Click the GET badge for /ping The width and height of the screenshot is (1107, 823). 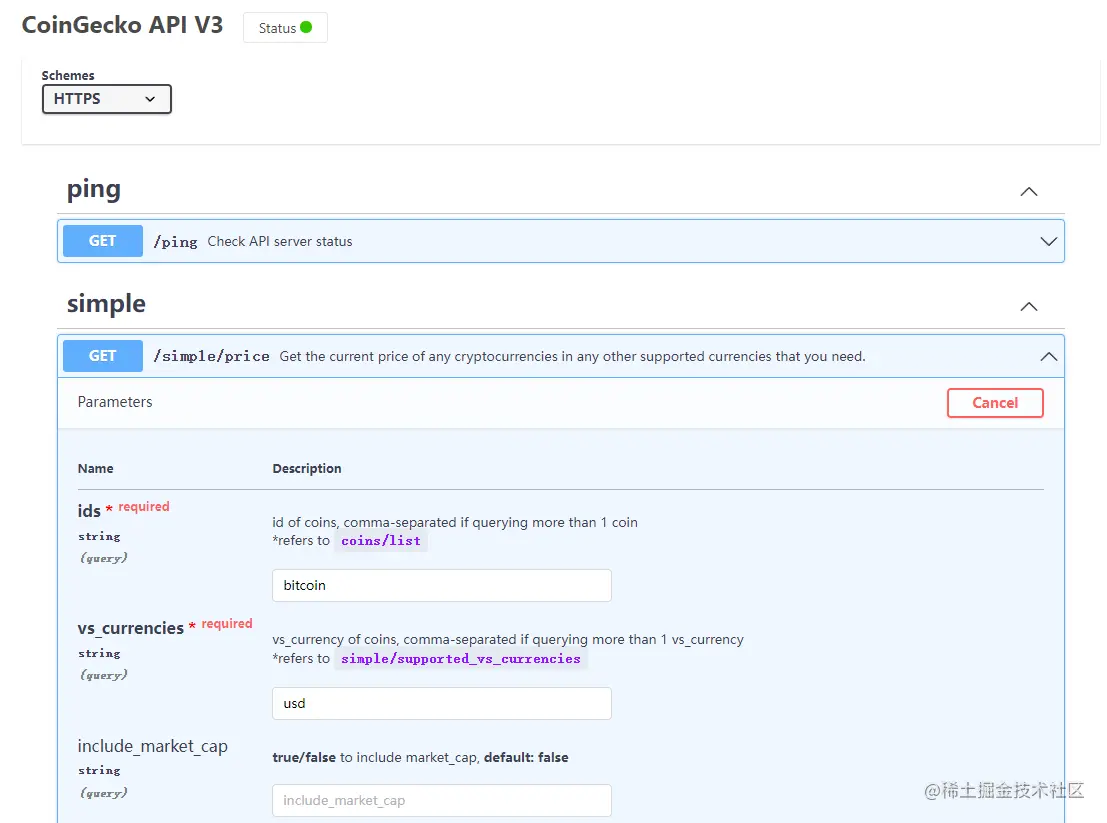pos(102,241)
